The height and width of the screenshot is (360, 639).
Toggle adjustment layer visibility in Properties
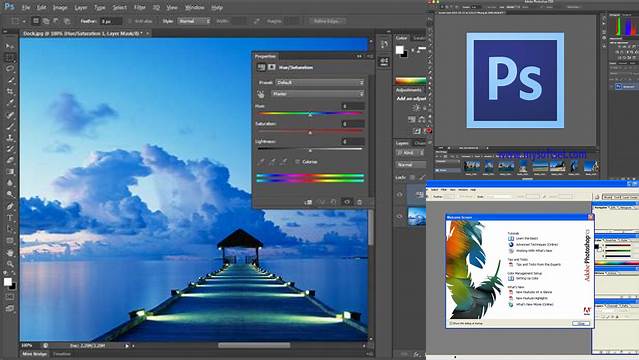coord(347,202)
